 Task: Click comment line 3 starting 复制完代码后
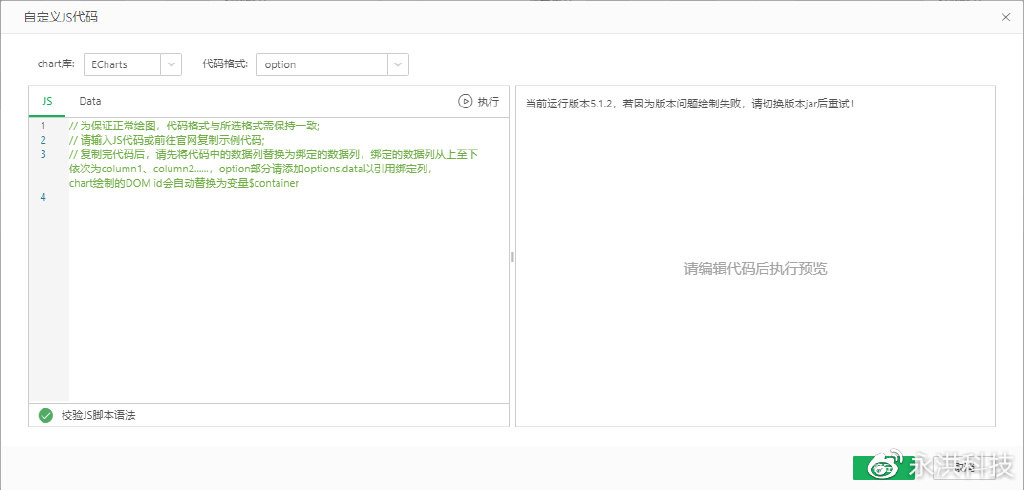coord(274,154)
